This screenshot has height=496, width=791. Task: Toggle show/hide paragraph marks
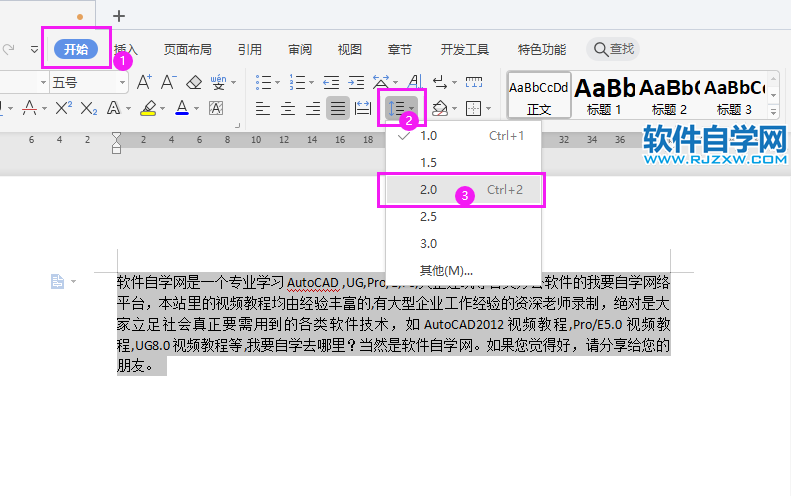pos(440,82)
